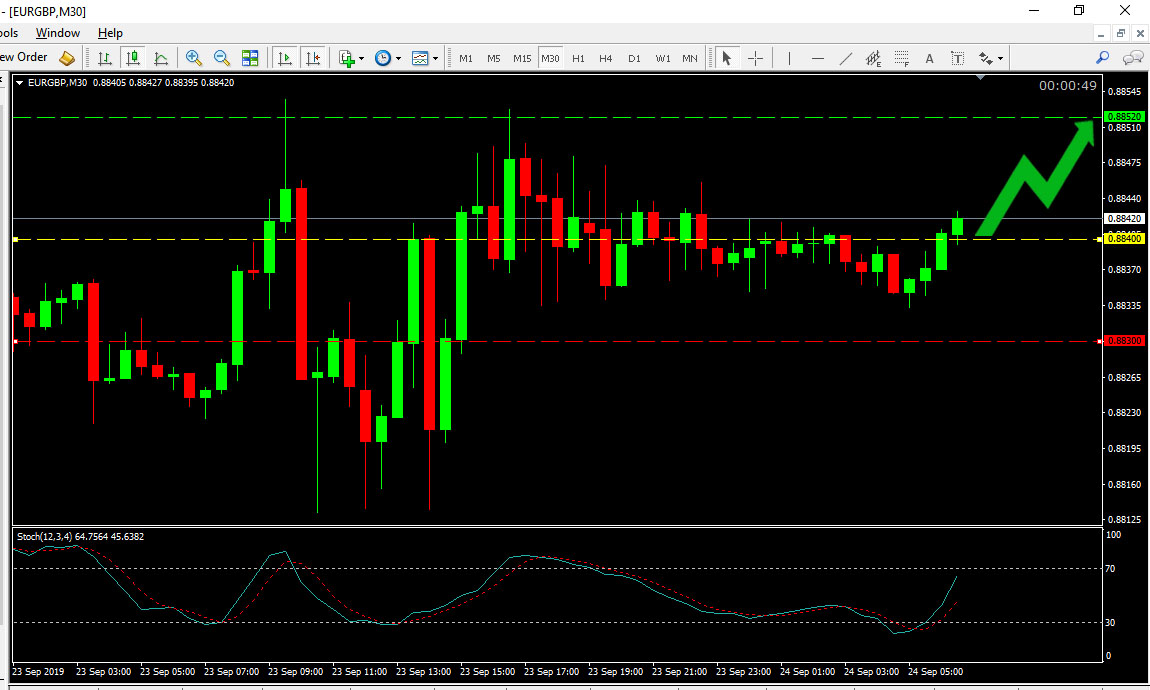Tile windows with the grid icon
This screenshot has height=690, width=1150.
(250, 58)
